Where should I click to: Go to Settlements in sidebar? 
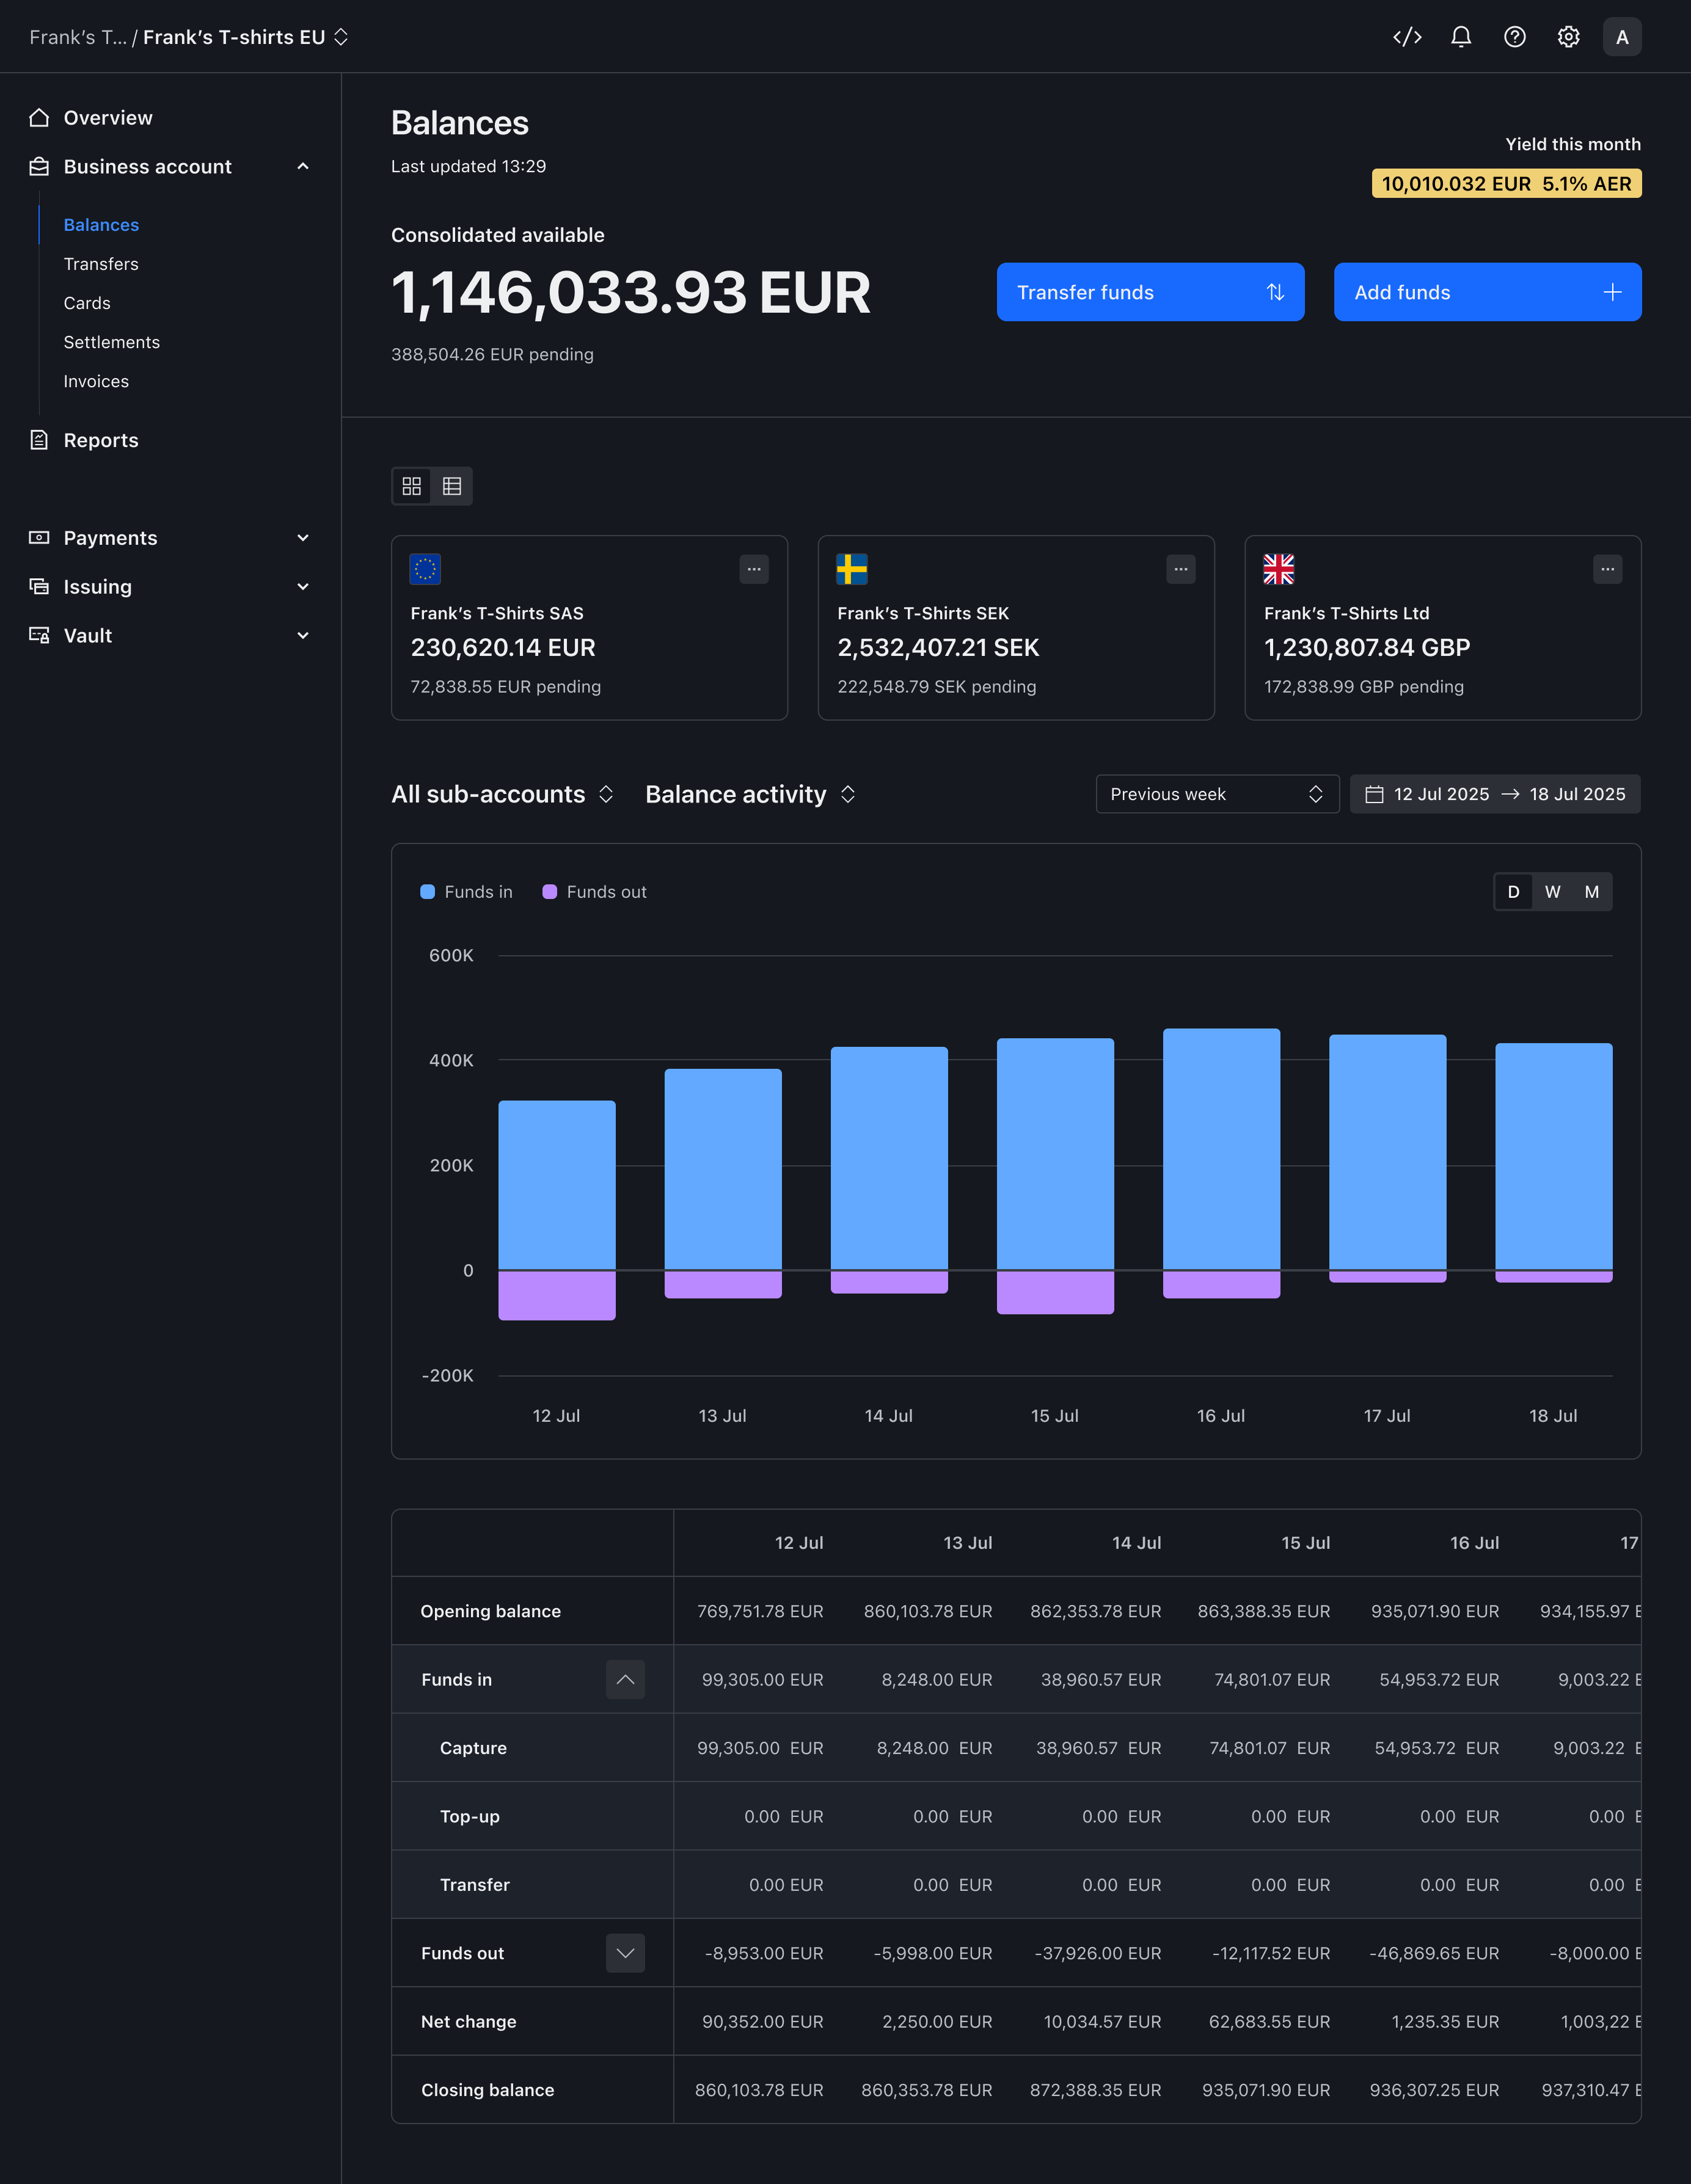click(111, 342)
